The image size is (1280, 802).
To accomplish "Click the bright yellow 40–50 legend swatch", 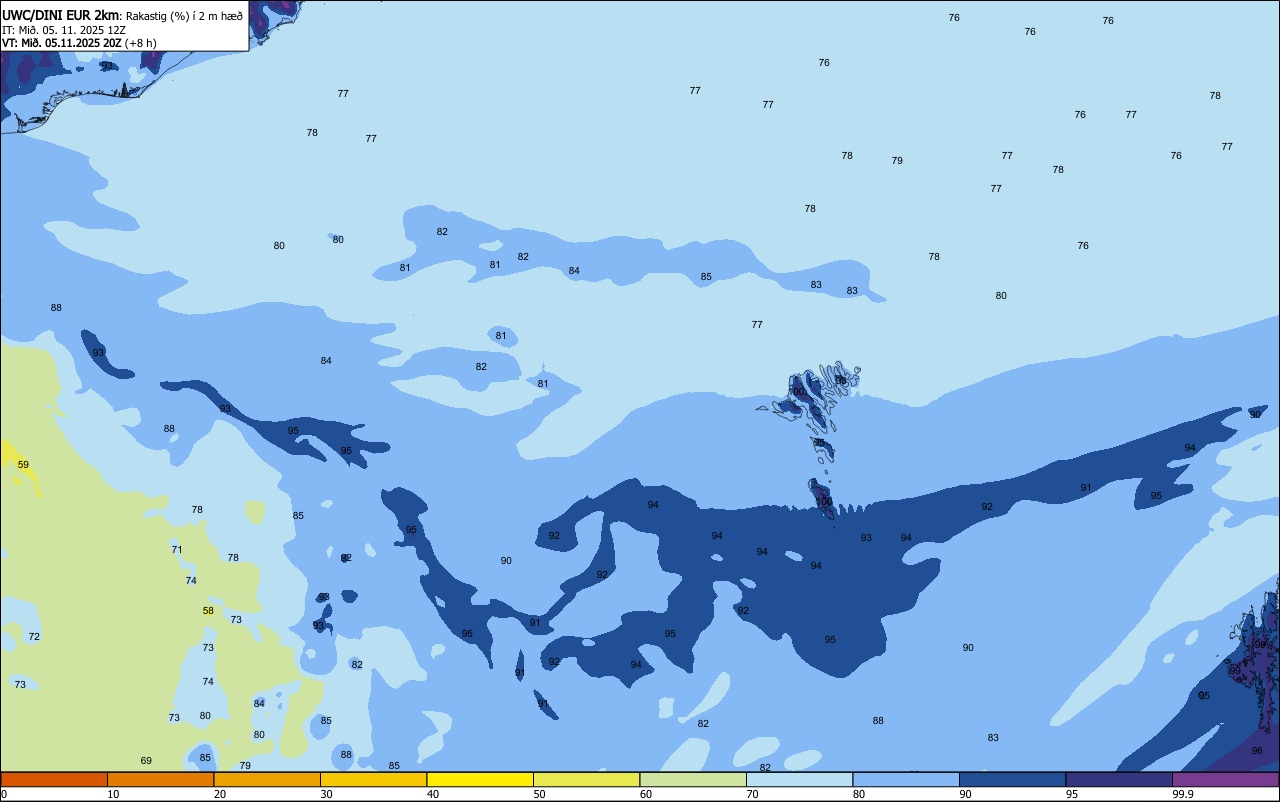I will (x=480, y=779).
